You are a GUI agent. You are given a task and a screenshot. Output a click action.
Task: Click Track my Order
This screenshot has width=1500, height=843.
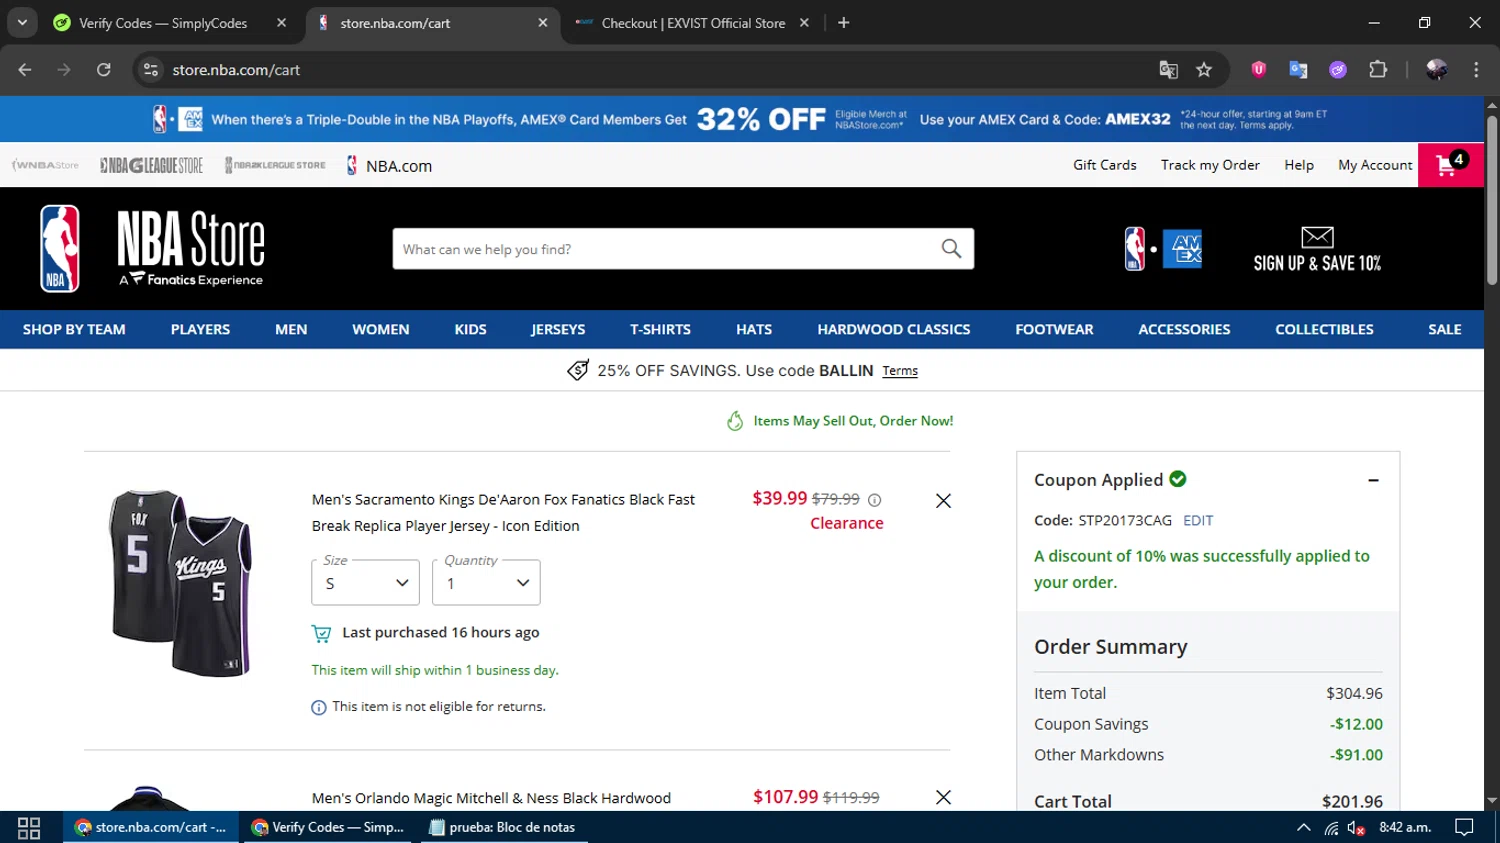[1210, 165]
